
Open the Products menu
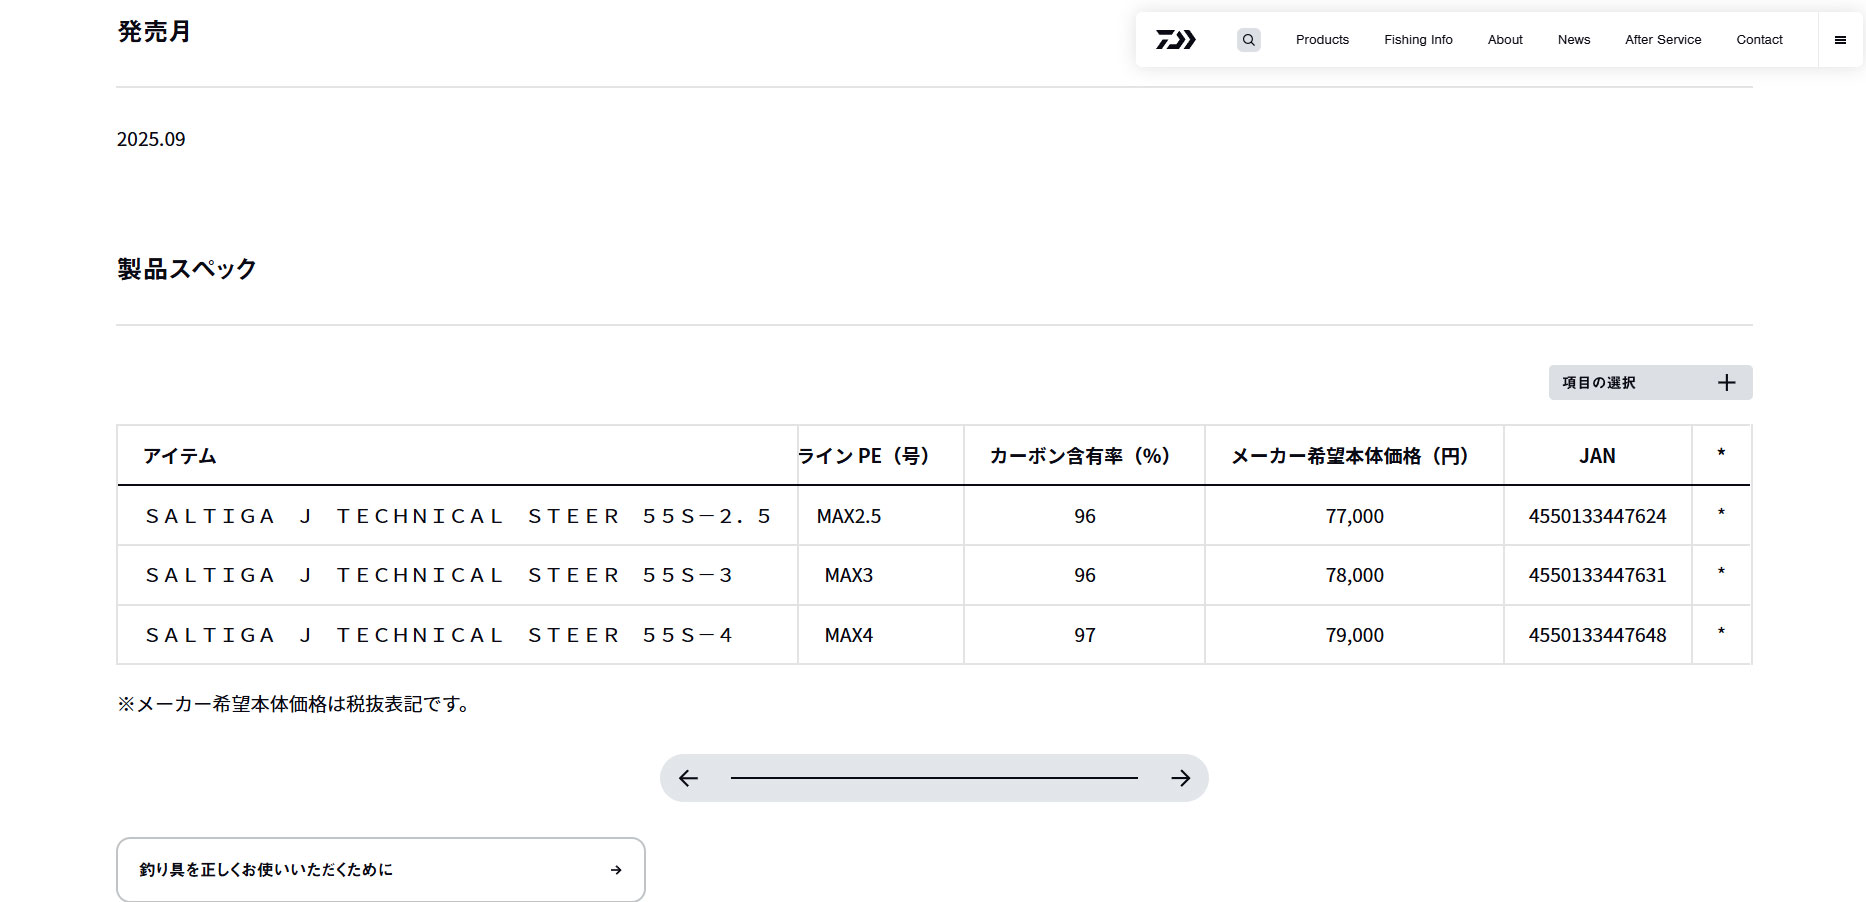click(1322, 40)
